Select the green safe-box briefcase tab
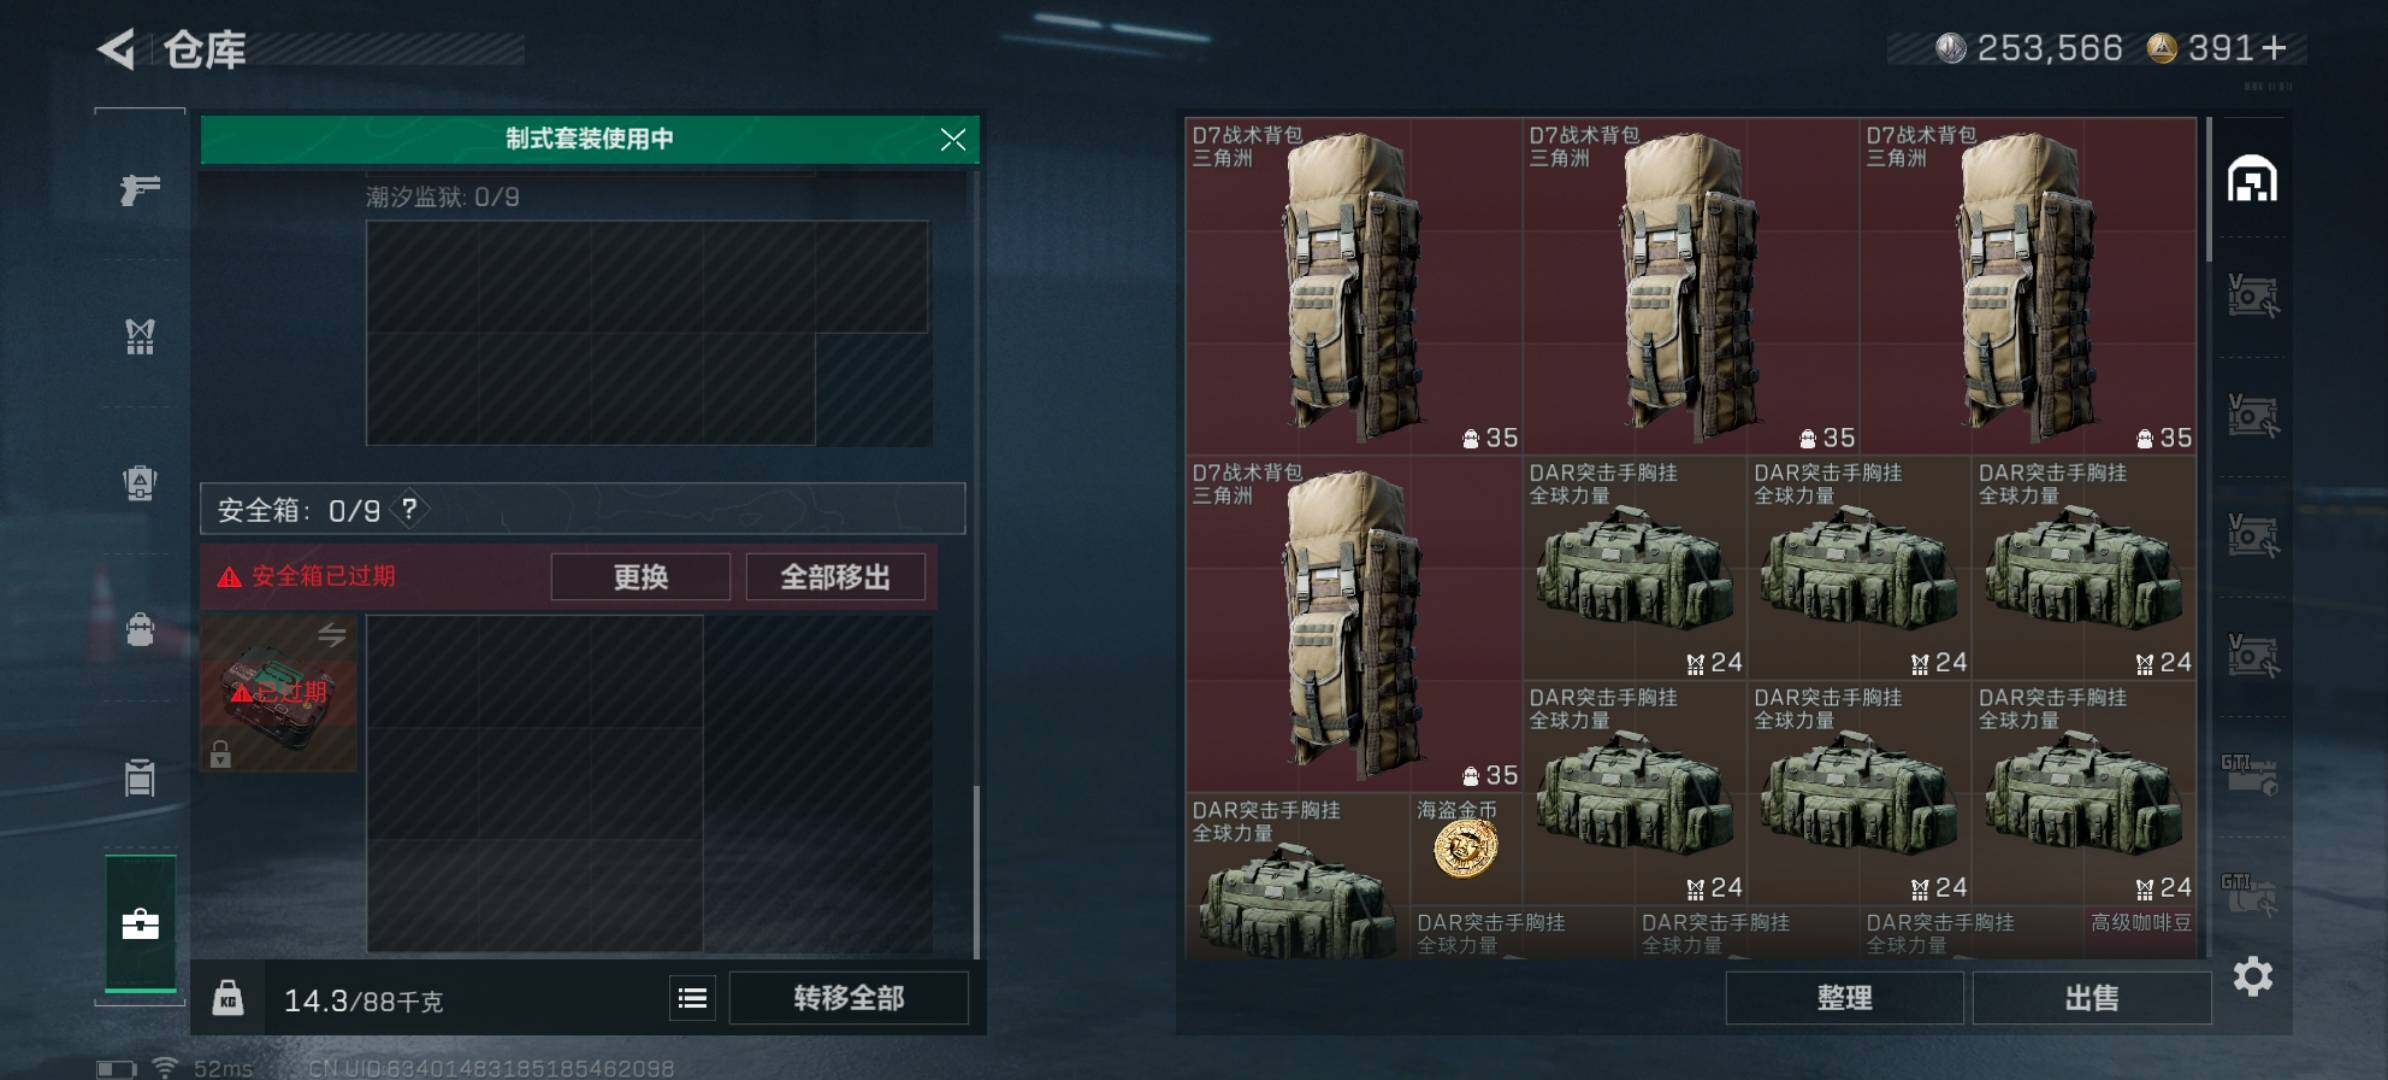Screen dimensions: 2388x1080 [x=141, y=924]
